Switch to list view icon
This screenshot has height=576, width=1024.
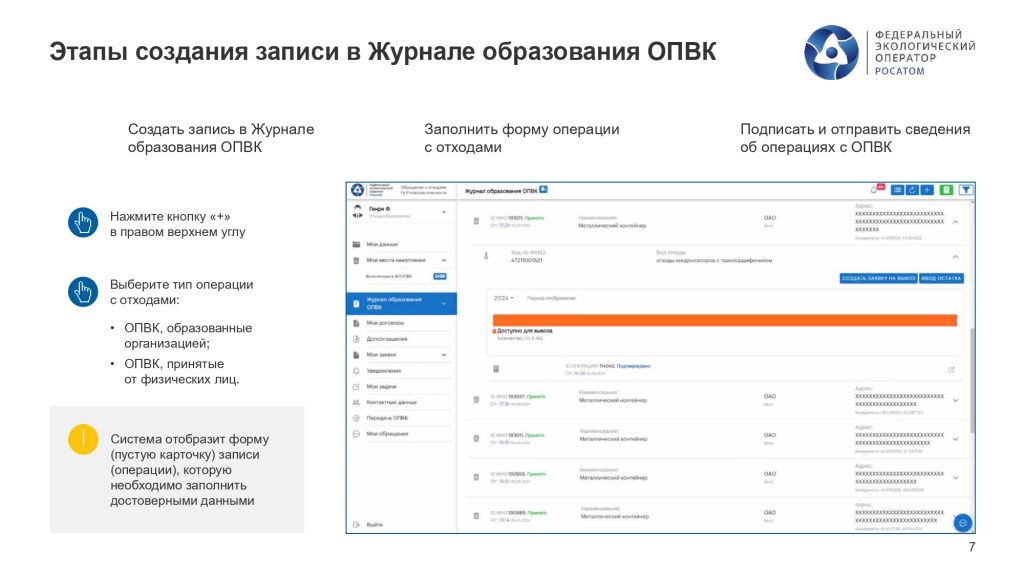897,189
